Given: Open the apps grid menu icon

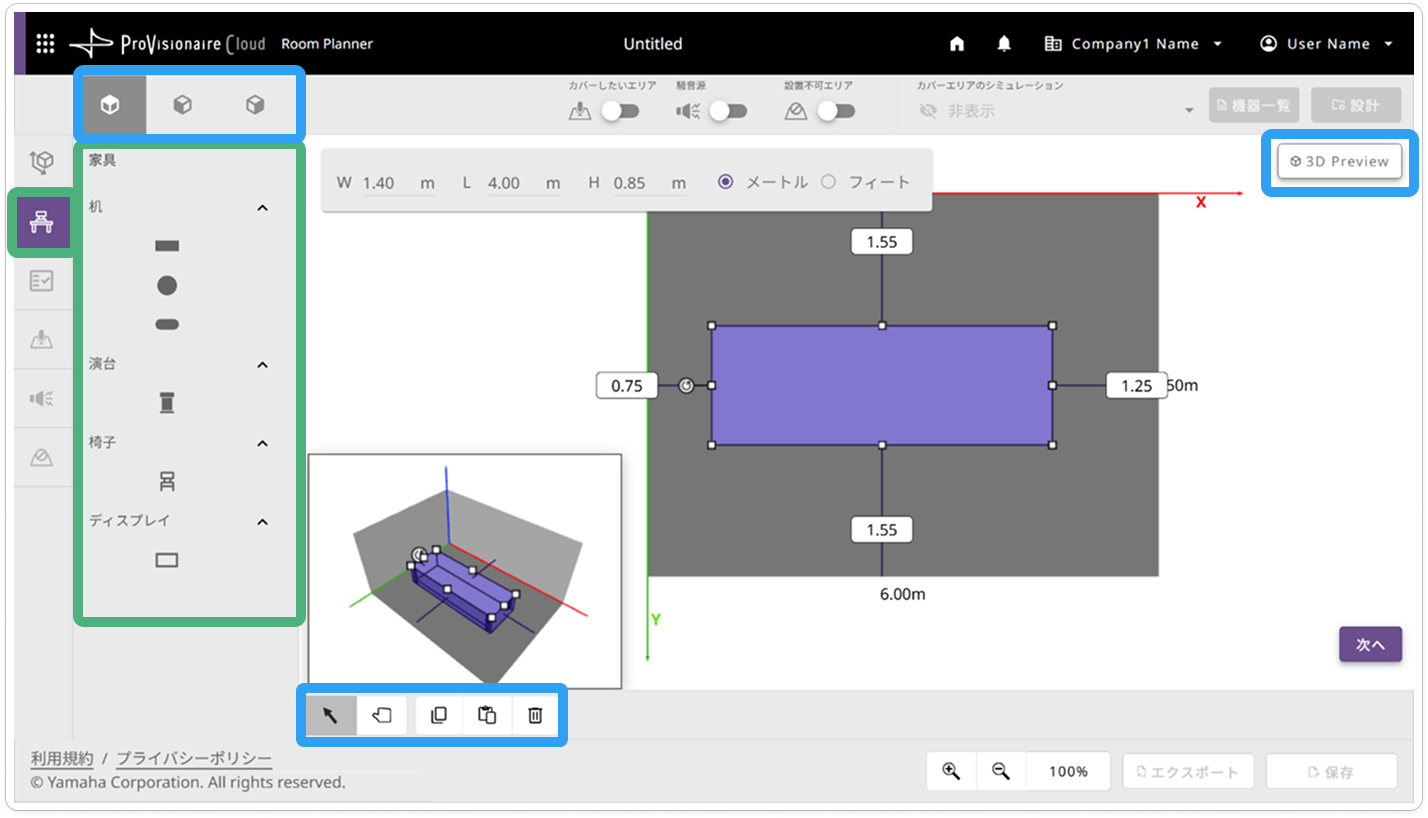Looking at the screenshot, I should click(45, 44).
